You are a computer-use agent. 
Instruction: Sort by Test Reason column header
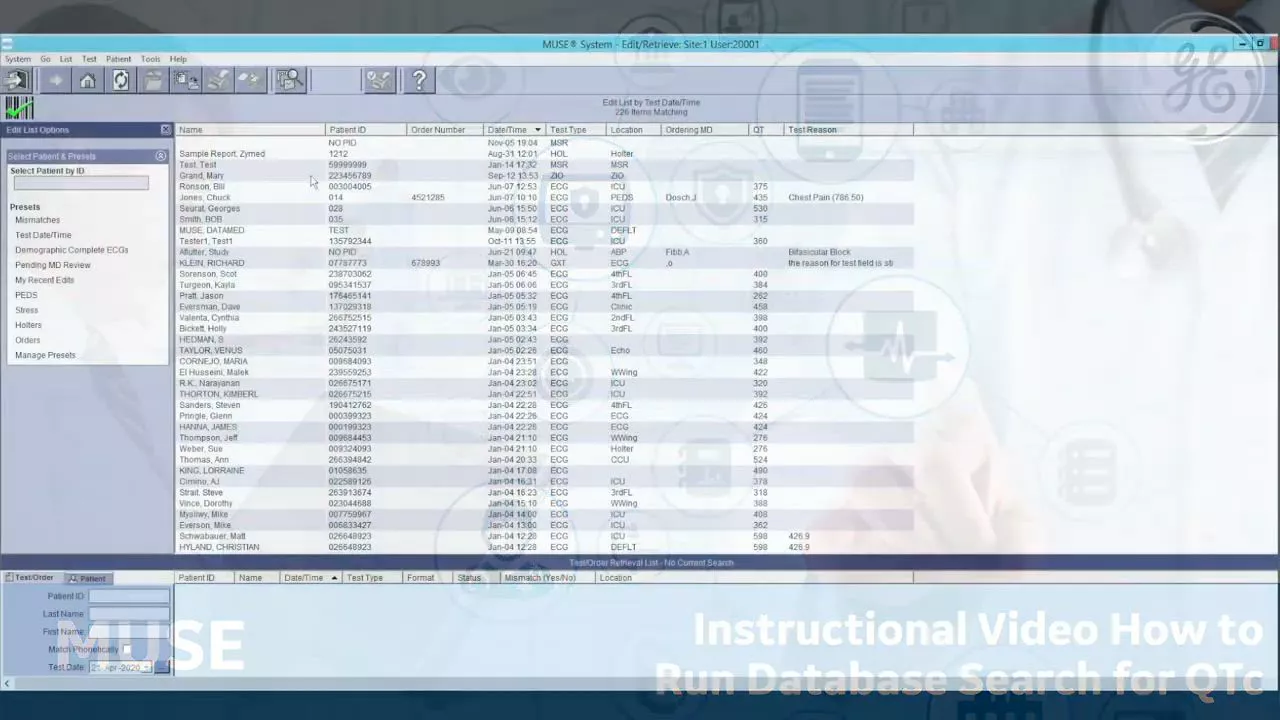[849, 130]
